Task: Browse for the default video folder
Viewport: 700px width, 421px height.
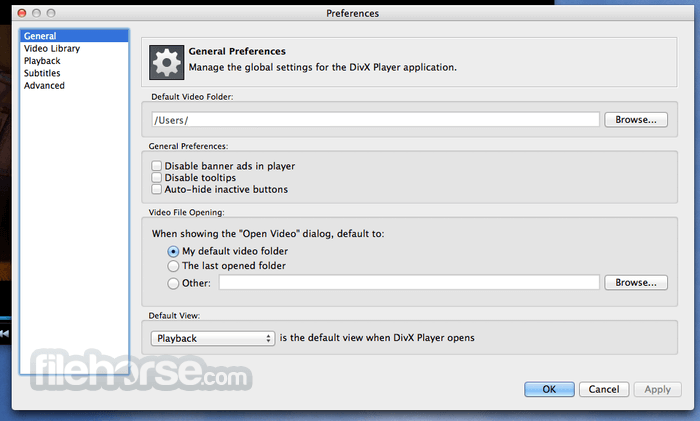Action: (x=636, y=120)
